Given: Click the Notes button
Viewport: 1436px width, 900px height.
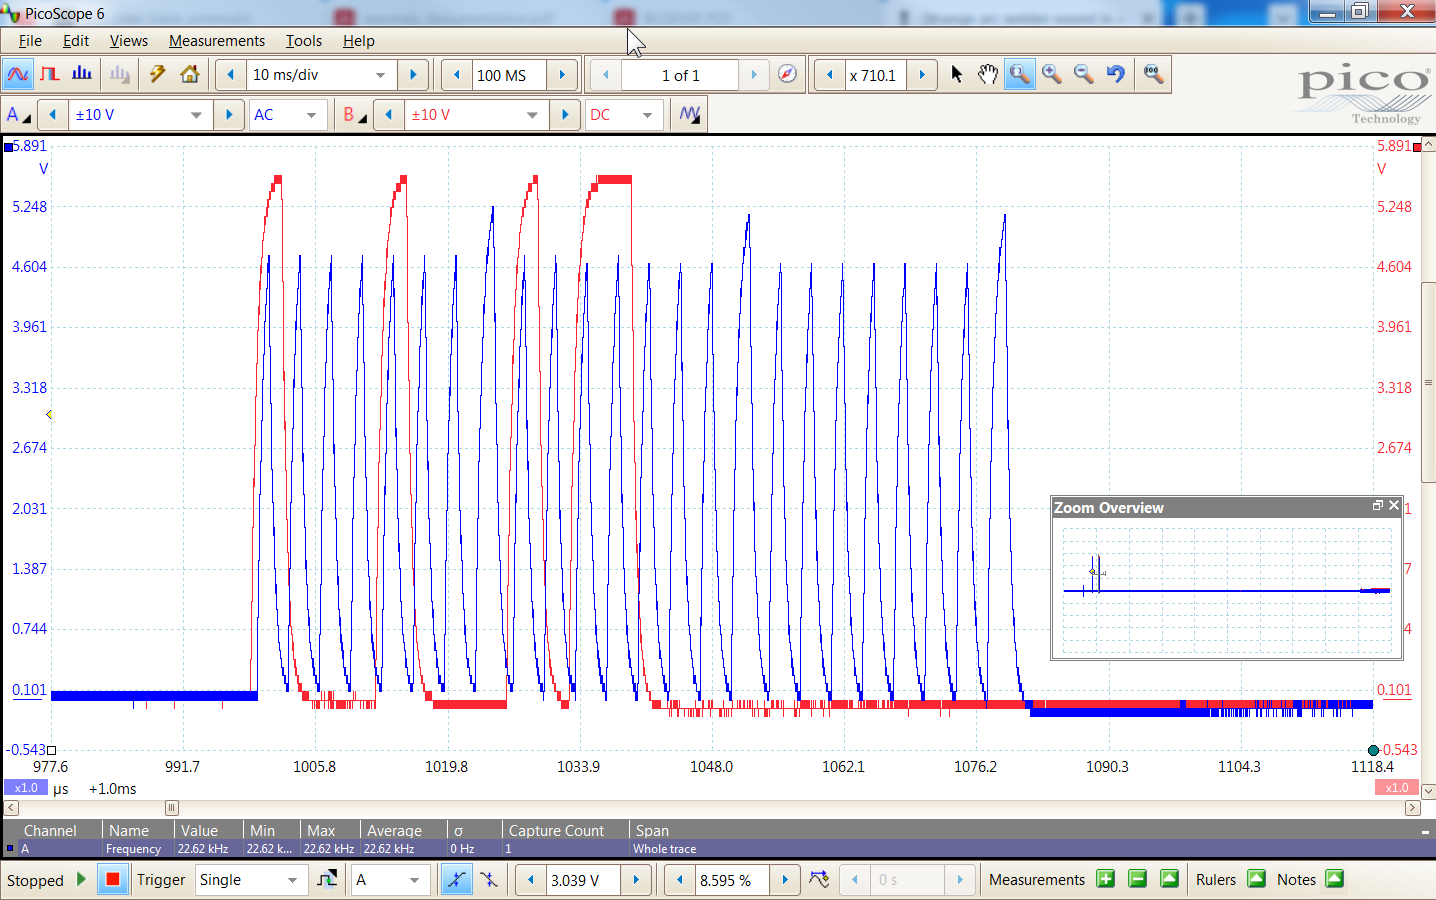Looking at the screenshot, I should coord(1296,879).
